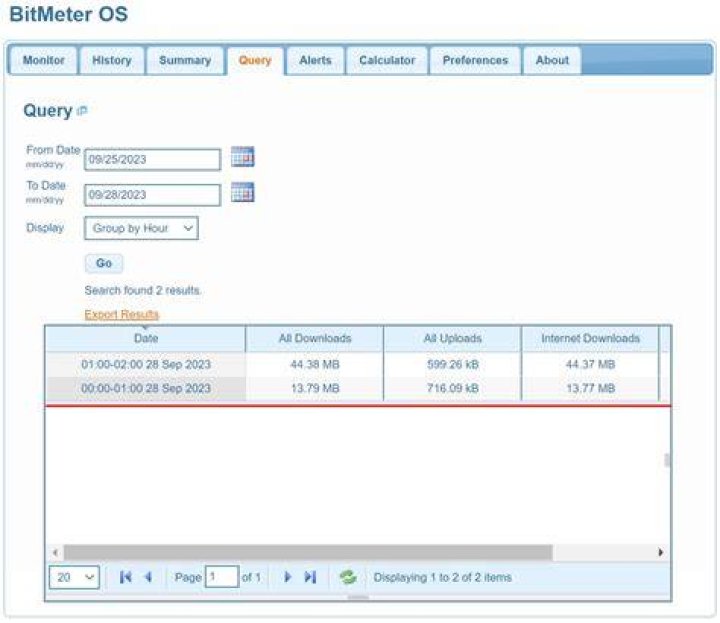Screen dimensions: 720x623
Task: Go to last page of results
Action: click(x=310, y=577)
